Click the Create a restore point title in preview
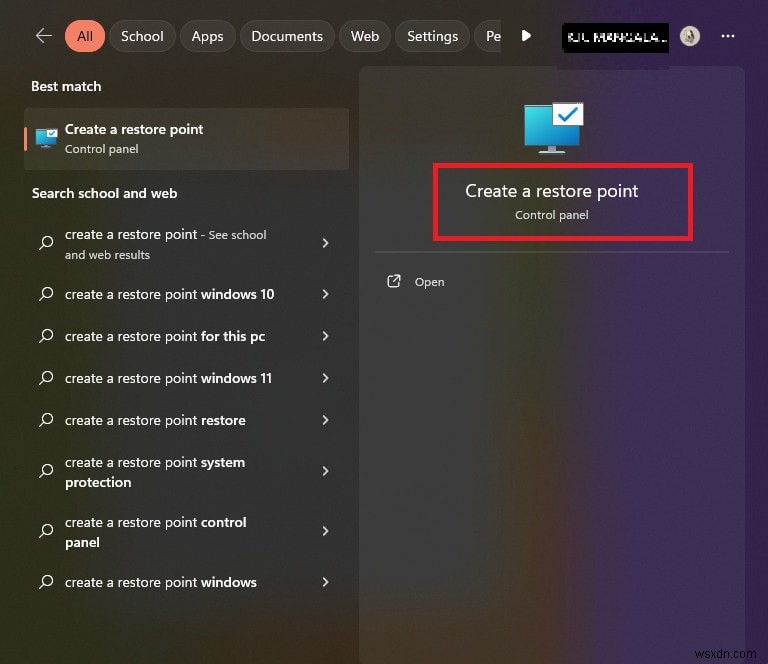This screenshot has height=664, width=768. (552, 191)
